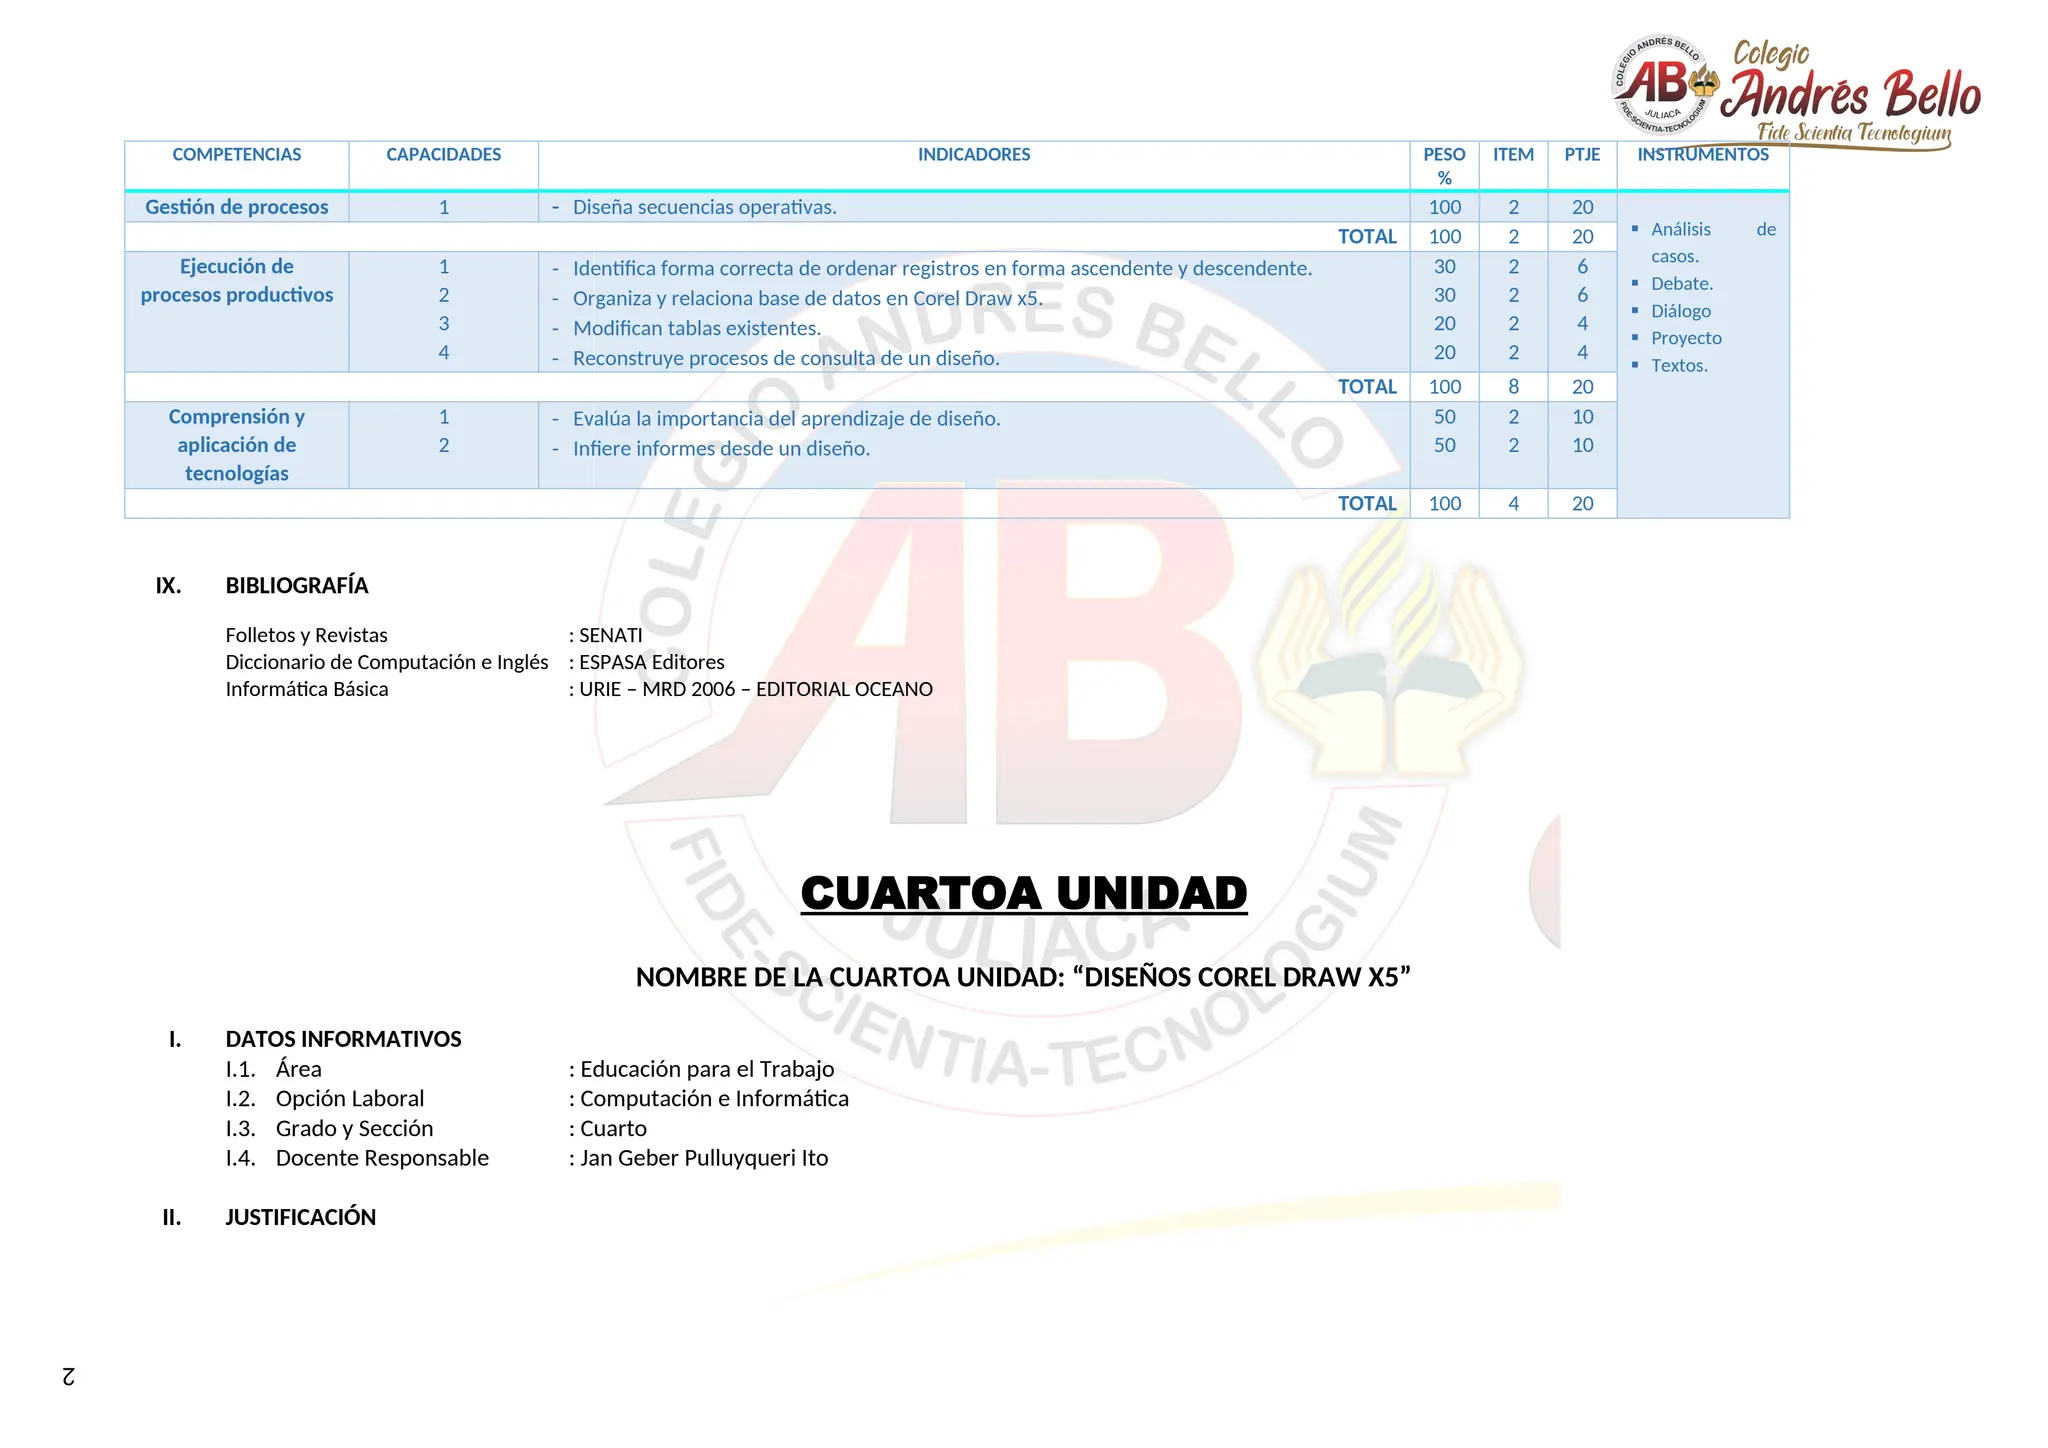
Task: Click 'Debate.' instrument entry
Action: pyautogui.click(x=1682, y=284)
